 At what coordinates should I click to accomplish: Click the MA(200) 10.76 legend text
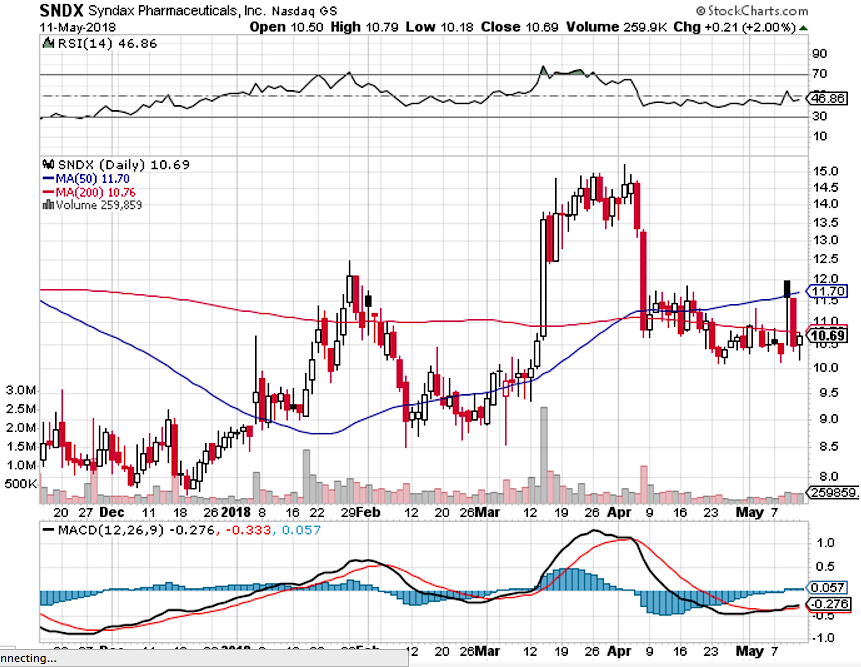pos(95,192)
